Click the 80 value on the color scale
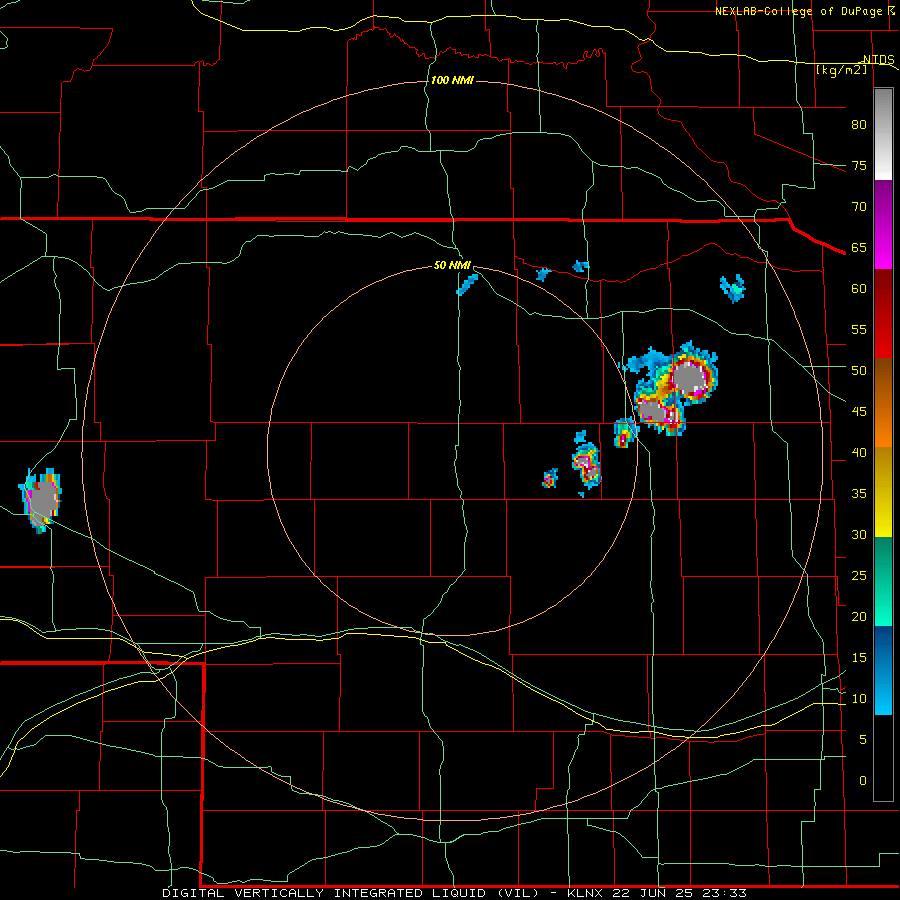The image size is (900, 900). click(859, 125)
